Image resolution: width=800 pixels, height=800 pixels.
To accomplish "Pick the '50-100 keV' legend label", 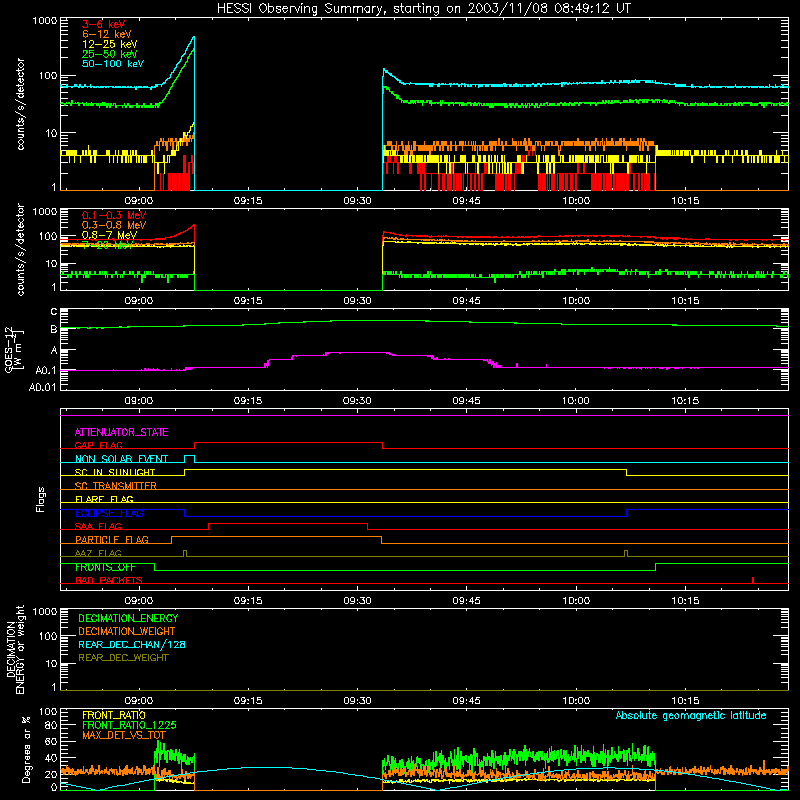I will (x=113, y=64).
